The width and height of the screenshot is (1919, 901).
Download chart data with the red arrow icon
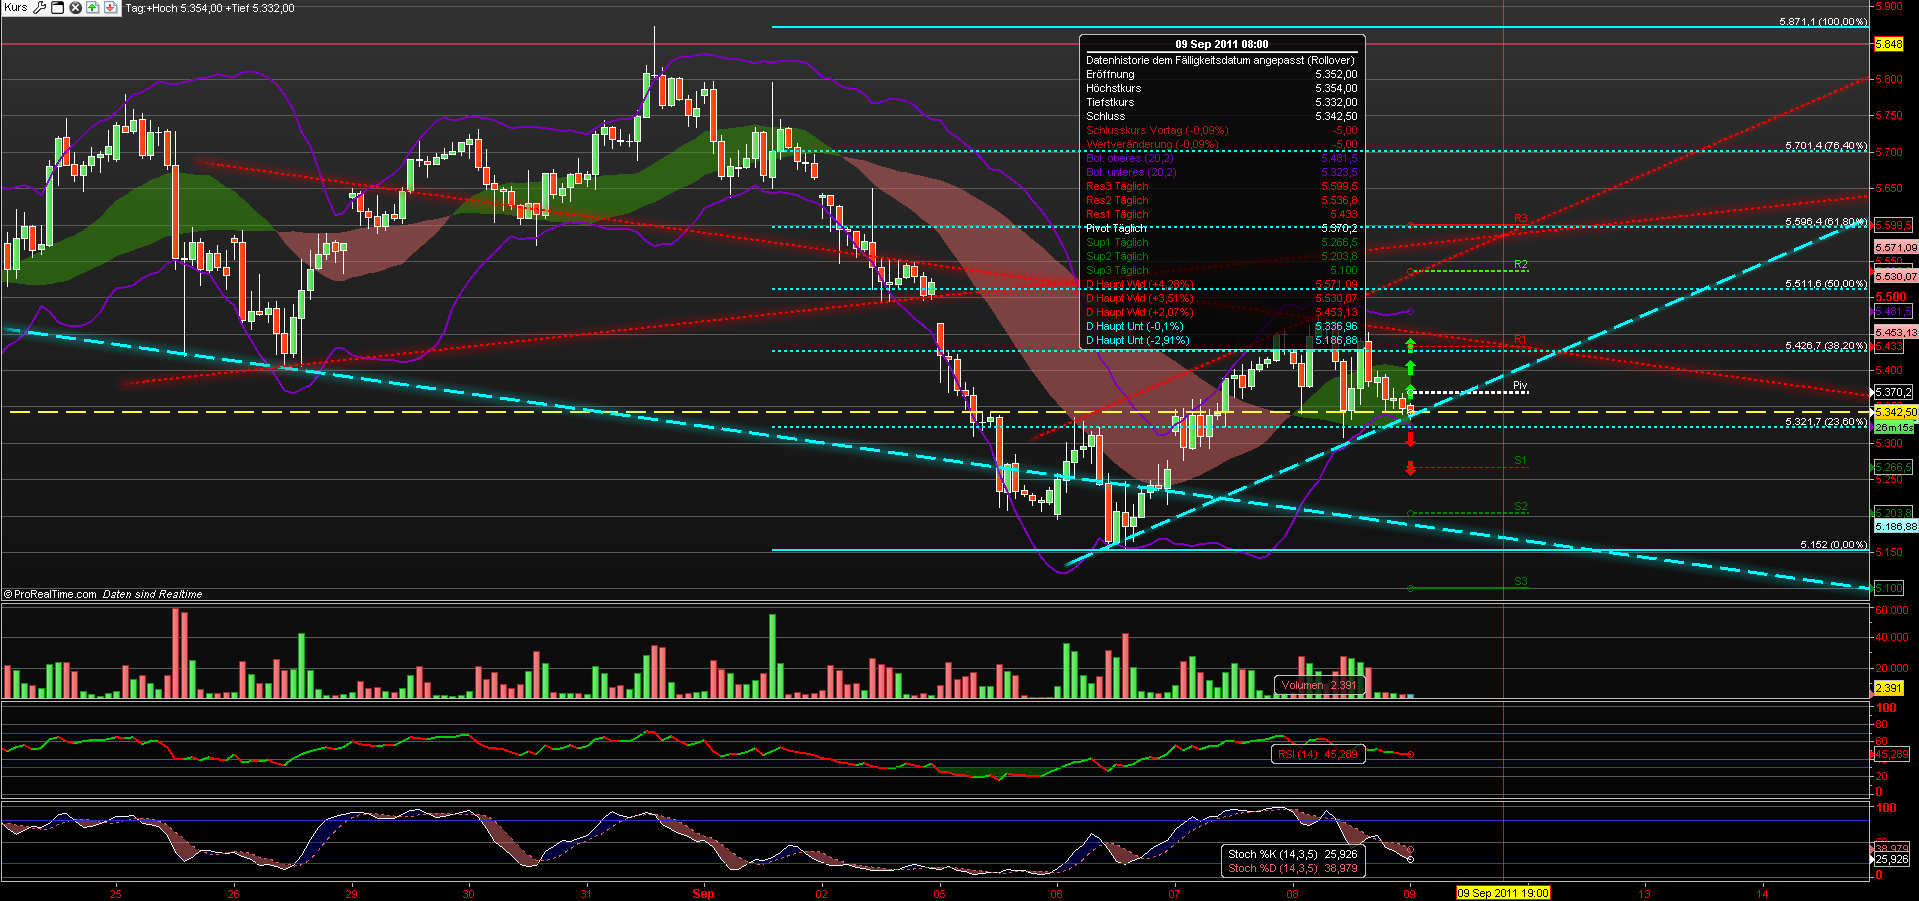point(110,7)
